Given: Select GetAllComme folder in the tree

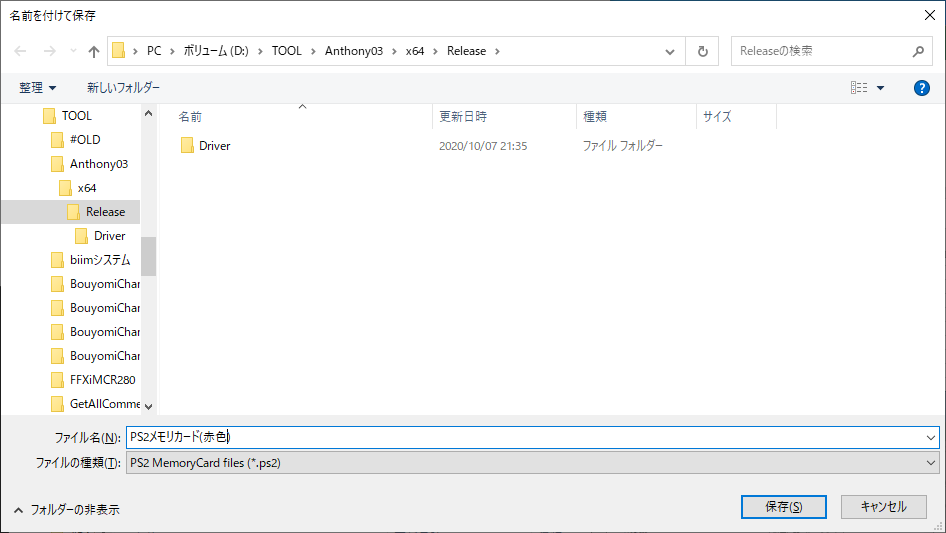Looking at the screenshot, I should pos(105,404).
